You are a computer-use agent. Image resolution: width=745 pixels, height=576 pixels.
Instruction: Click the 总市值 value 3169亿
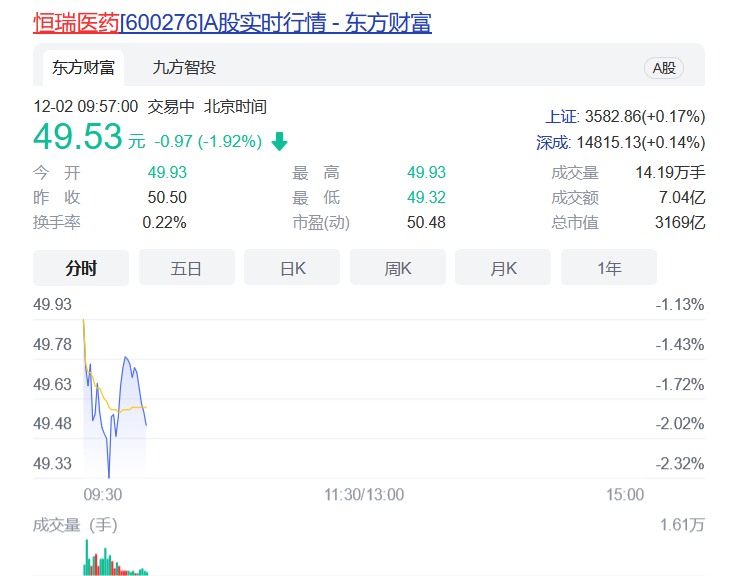tap(680, 222)
